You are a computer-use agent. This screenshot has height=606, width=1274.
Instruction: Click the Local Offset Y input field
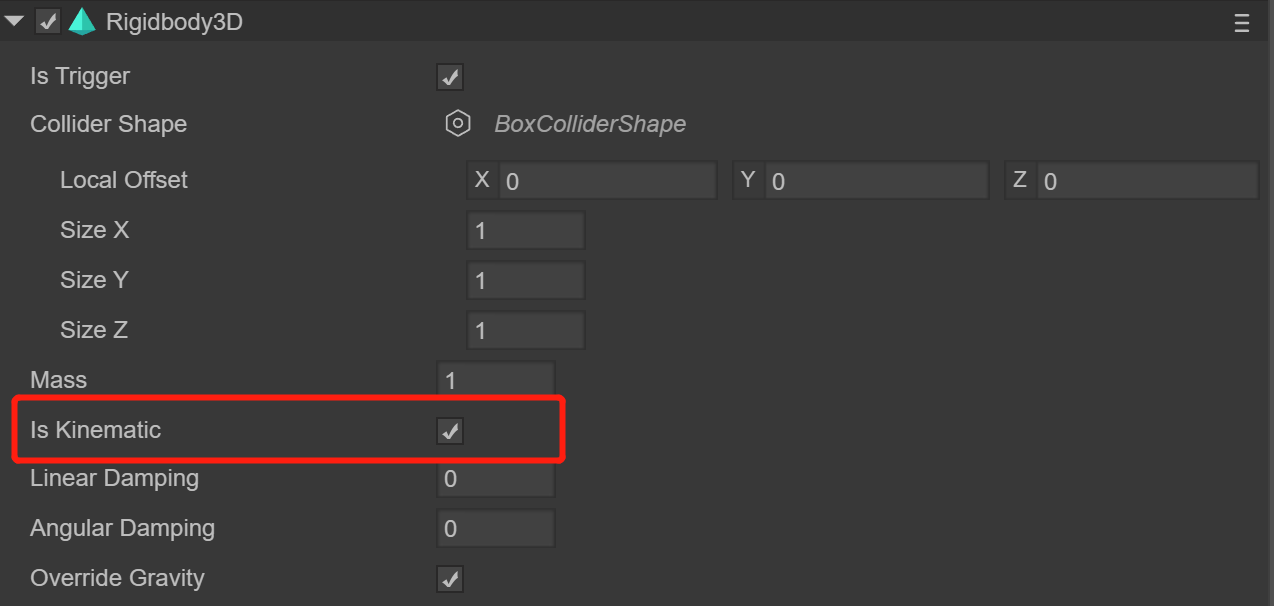coord(876,181)
